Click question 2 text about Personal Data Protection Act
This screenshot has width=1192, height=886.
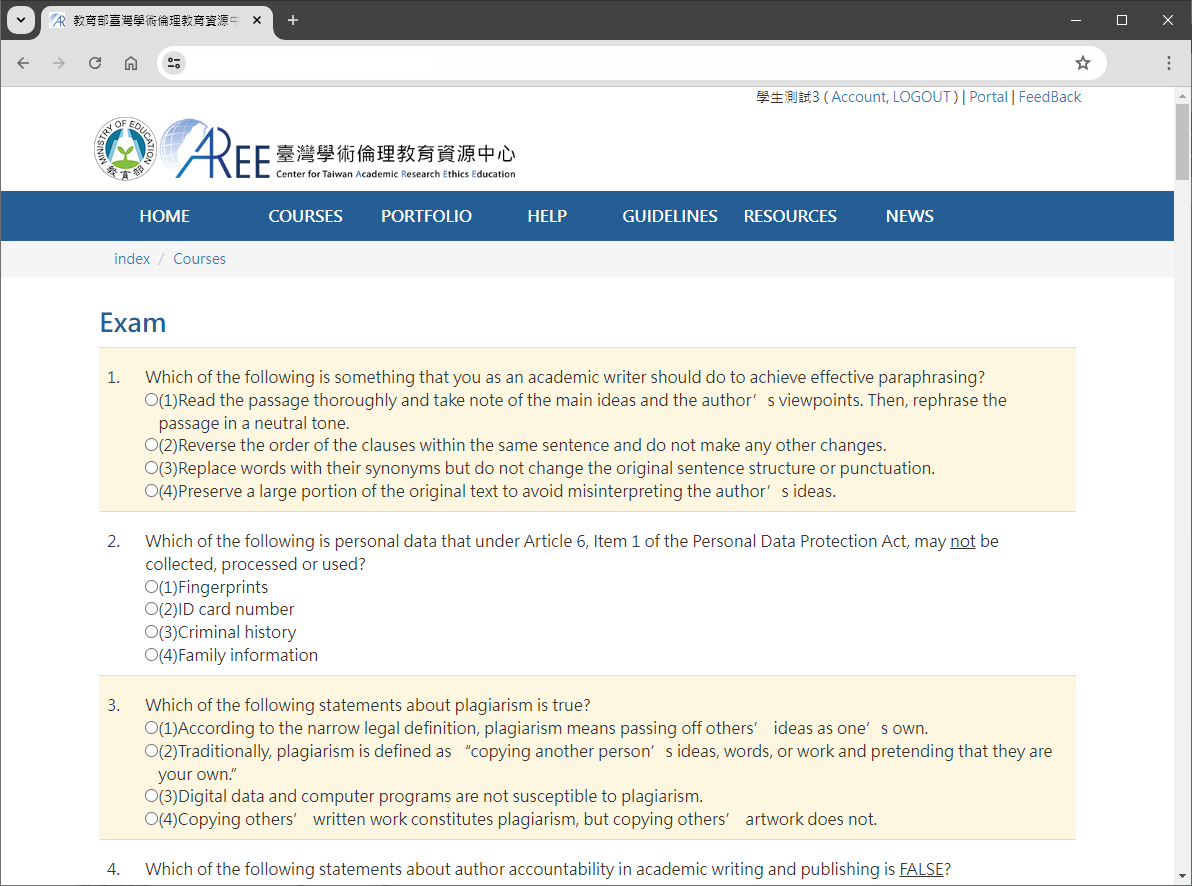[572, 552]
